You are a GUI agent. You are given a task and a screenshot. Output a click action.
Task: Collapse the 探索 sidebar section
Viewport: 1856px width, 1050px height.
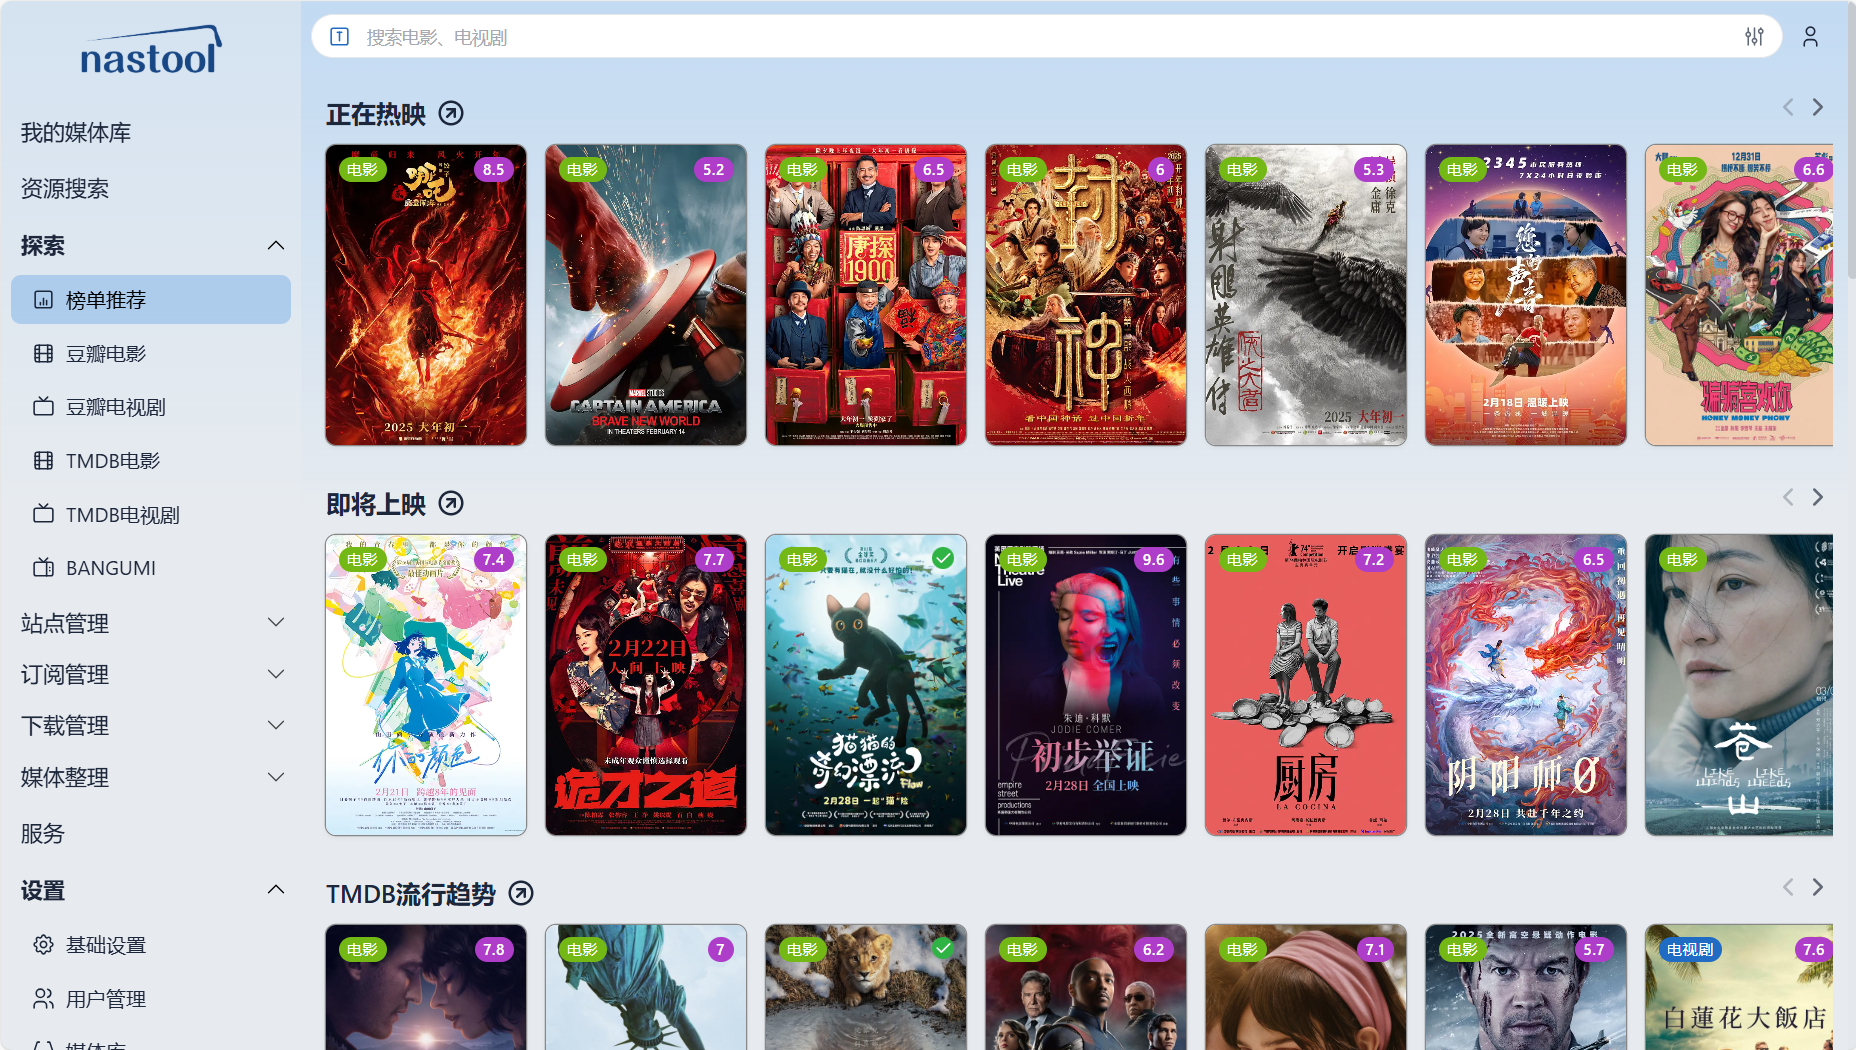click(276, 246)
